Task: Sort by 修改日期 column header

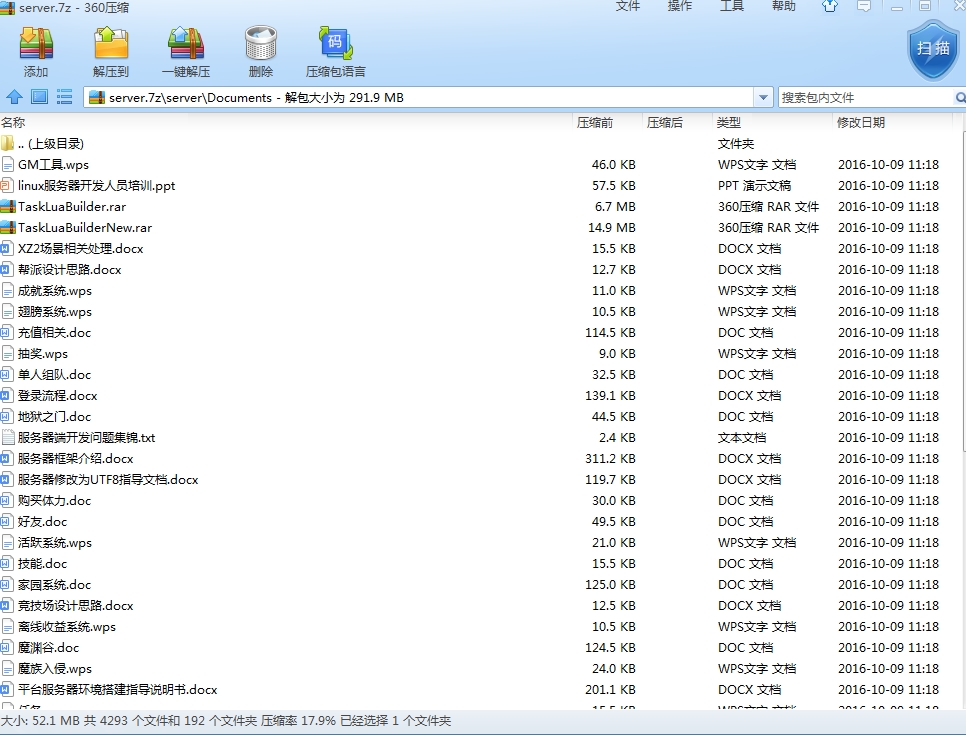Action: 861,123
